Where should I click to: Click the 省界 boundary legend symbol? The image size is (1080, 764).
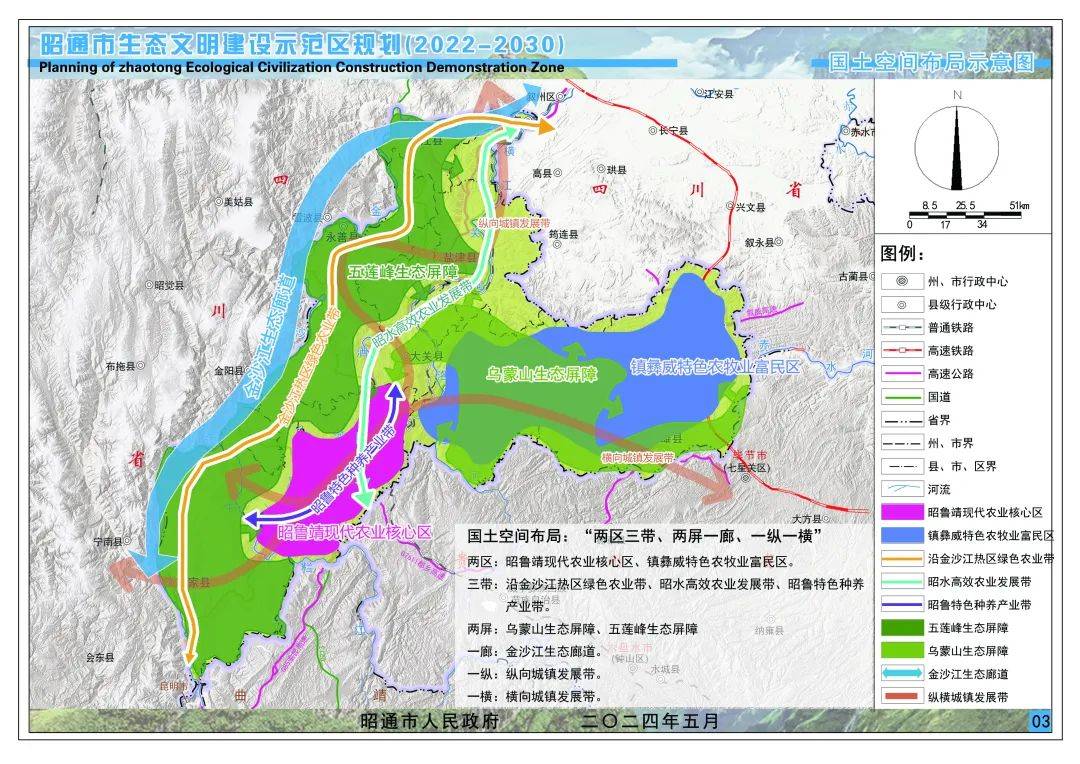(x=902, y=420)
